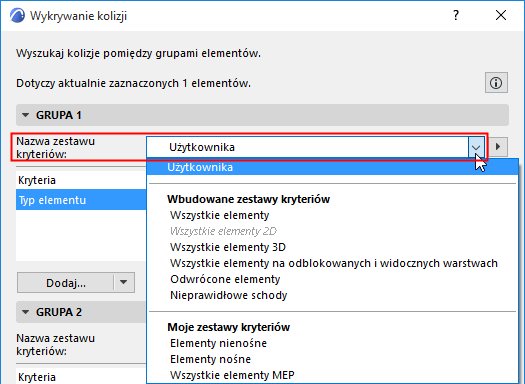Click the right-arrow flyout beside criteria dropdown

pyautogui.click(x=498, y=147)
